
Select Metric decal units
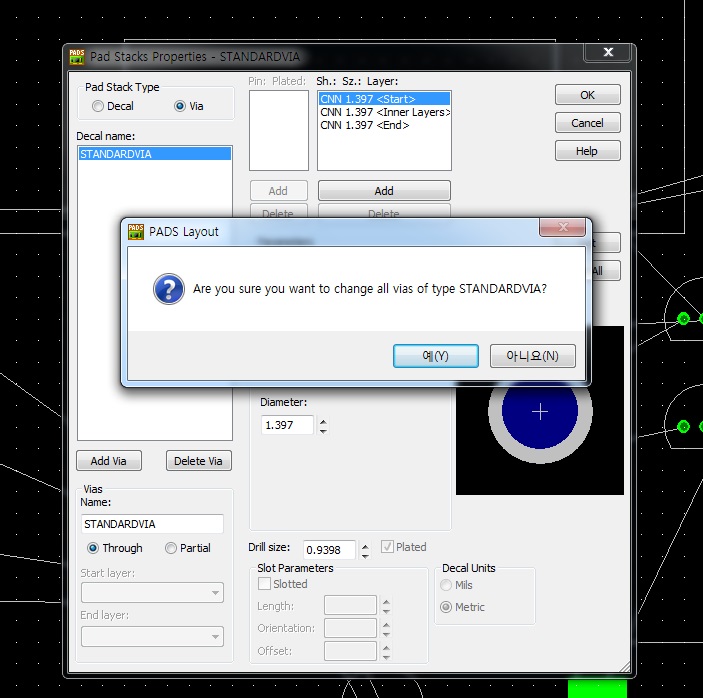446,607
